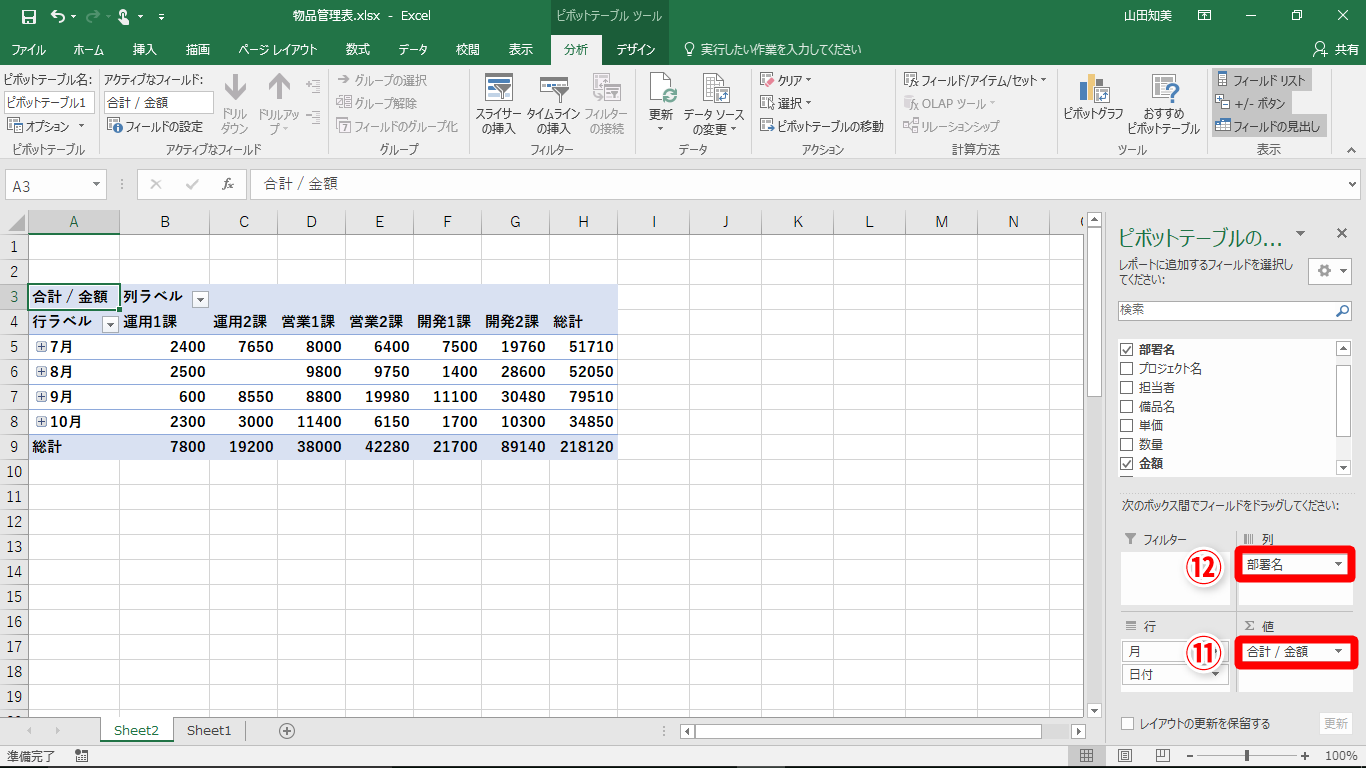
Task: Close the PivotTable Fields pane
Action: click(1342, 233)
